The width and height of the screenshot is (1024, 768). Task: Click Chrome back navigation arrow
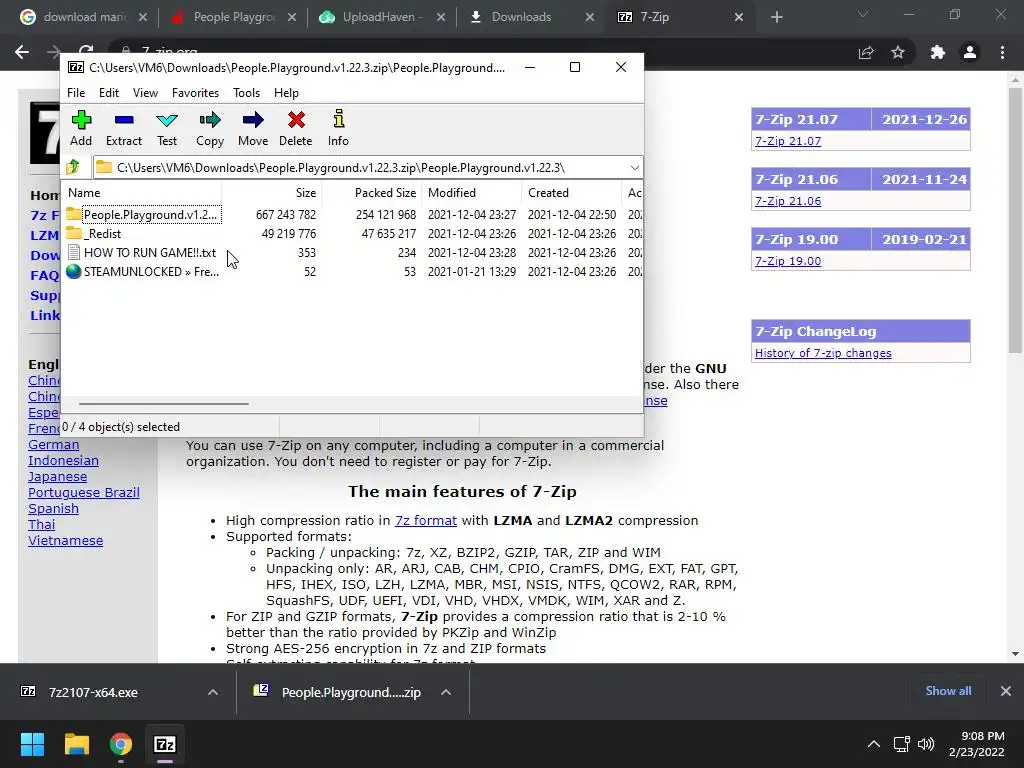[22, 52]
